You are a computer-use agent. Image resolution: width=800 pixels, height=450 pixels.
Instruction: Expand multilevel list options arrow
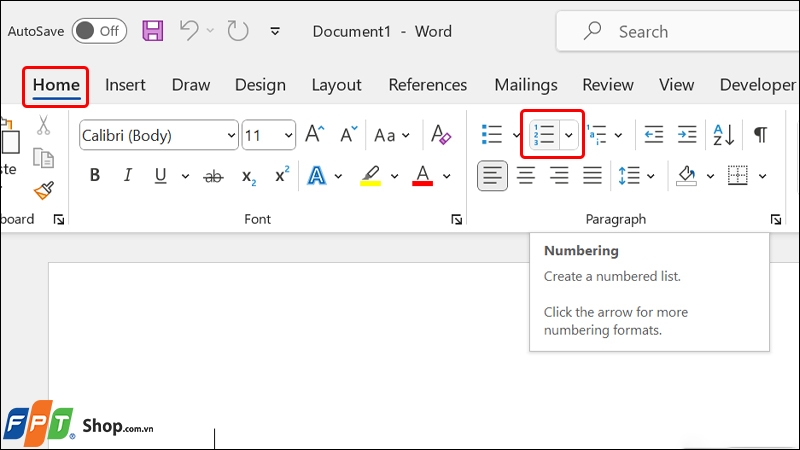pos(618,135)
